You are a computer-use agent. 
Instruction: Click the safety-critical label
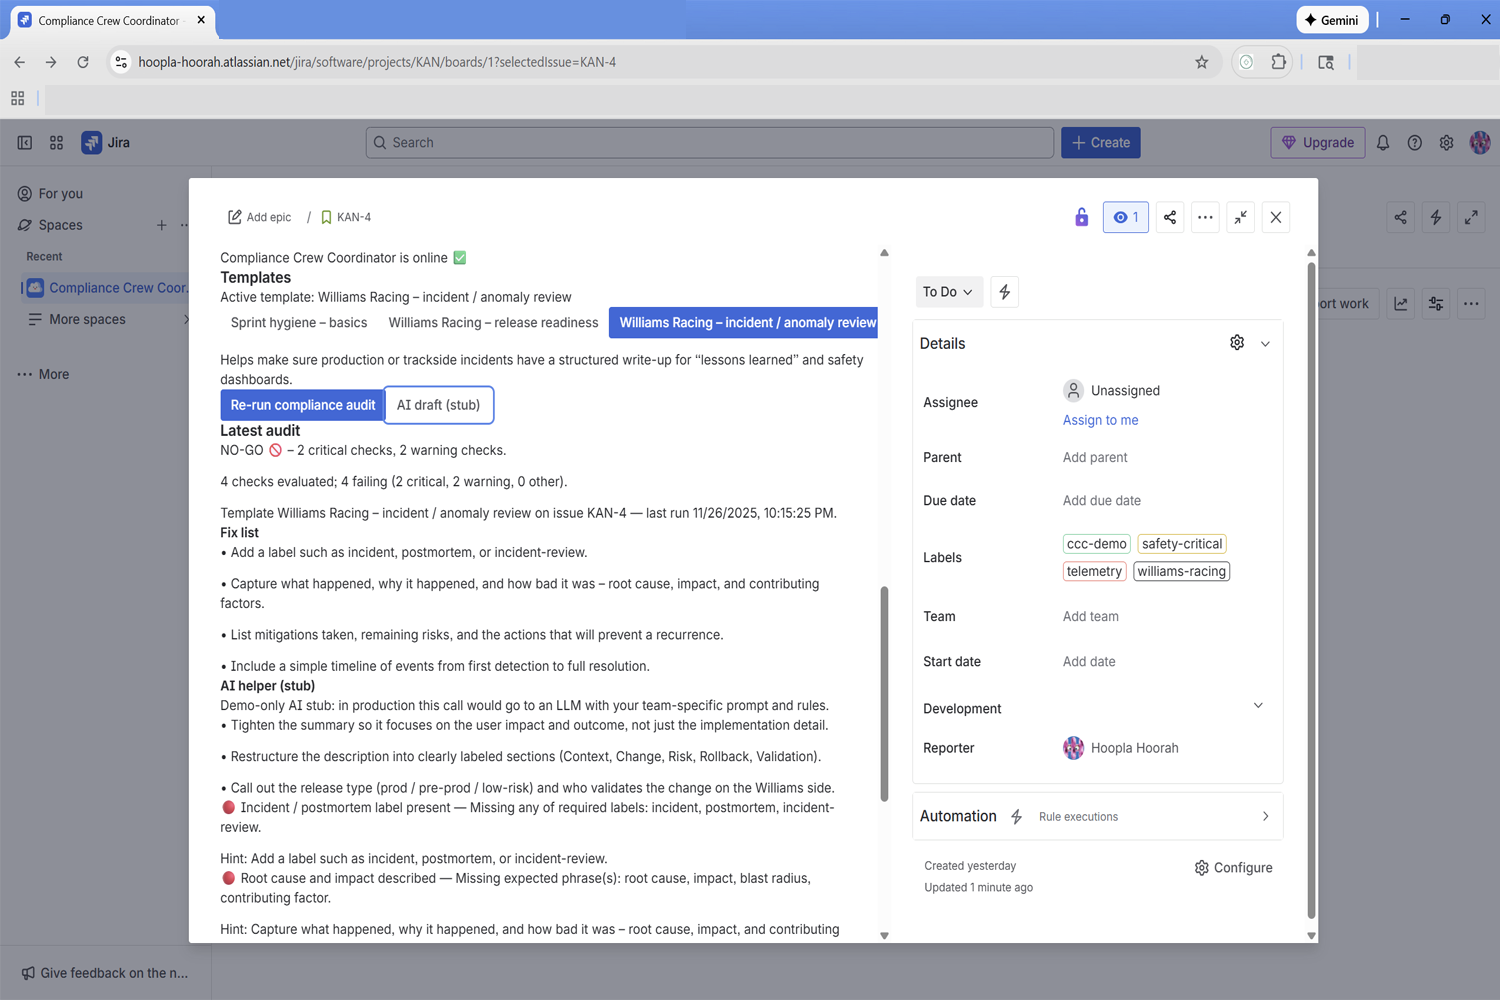1182,544
